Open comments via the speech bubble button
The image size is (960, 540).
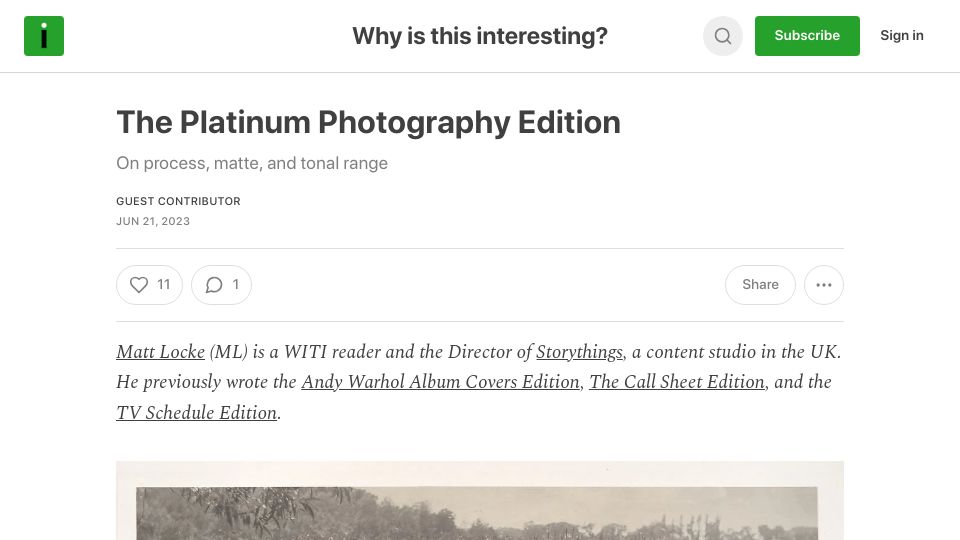221,285
